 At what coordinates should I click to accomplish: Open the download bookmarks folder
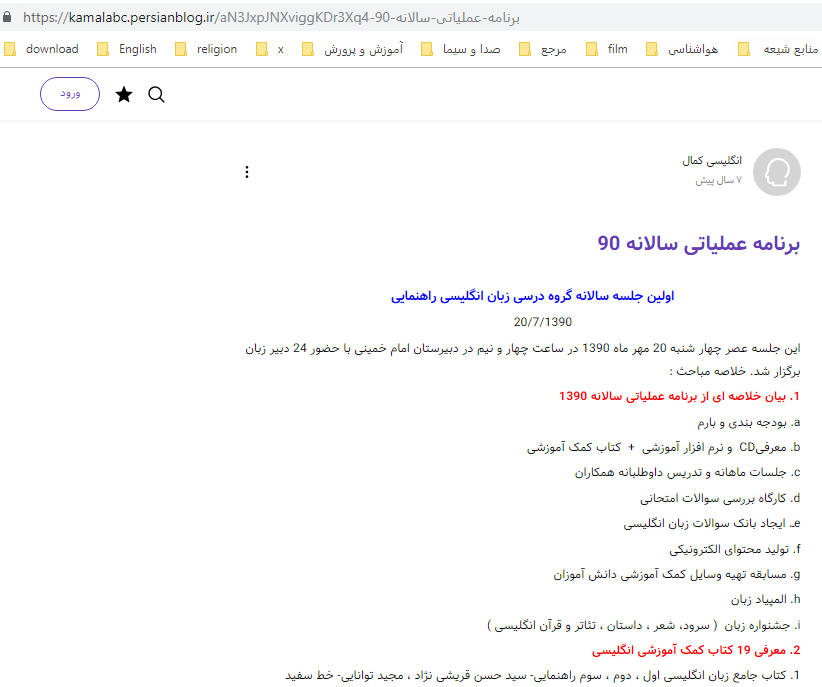(x=41, y=49)
